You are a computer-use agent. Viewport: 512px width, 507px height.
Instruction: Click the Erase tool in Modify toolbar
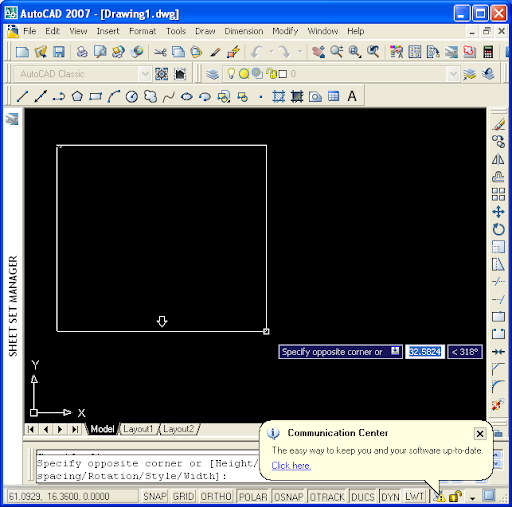(x=498, y=125)
